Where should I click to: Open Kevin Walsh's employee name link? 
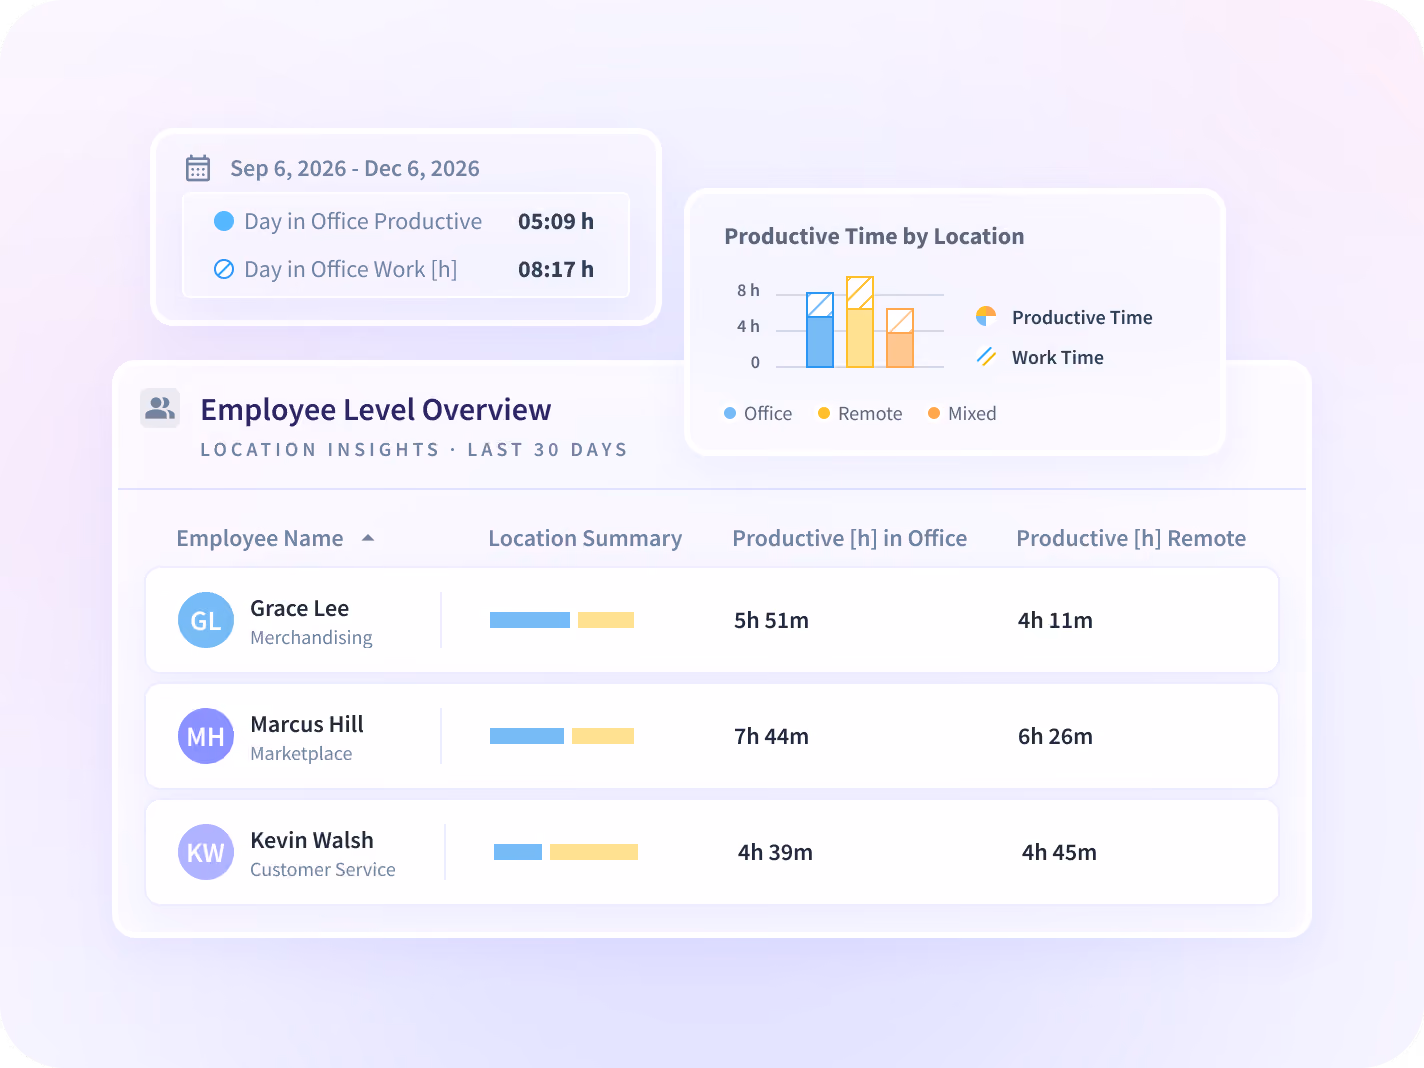click(x=312, y=840)
